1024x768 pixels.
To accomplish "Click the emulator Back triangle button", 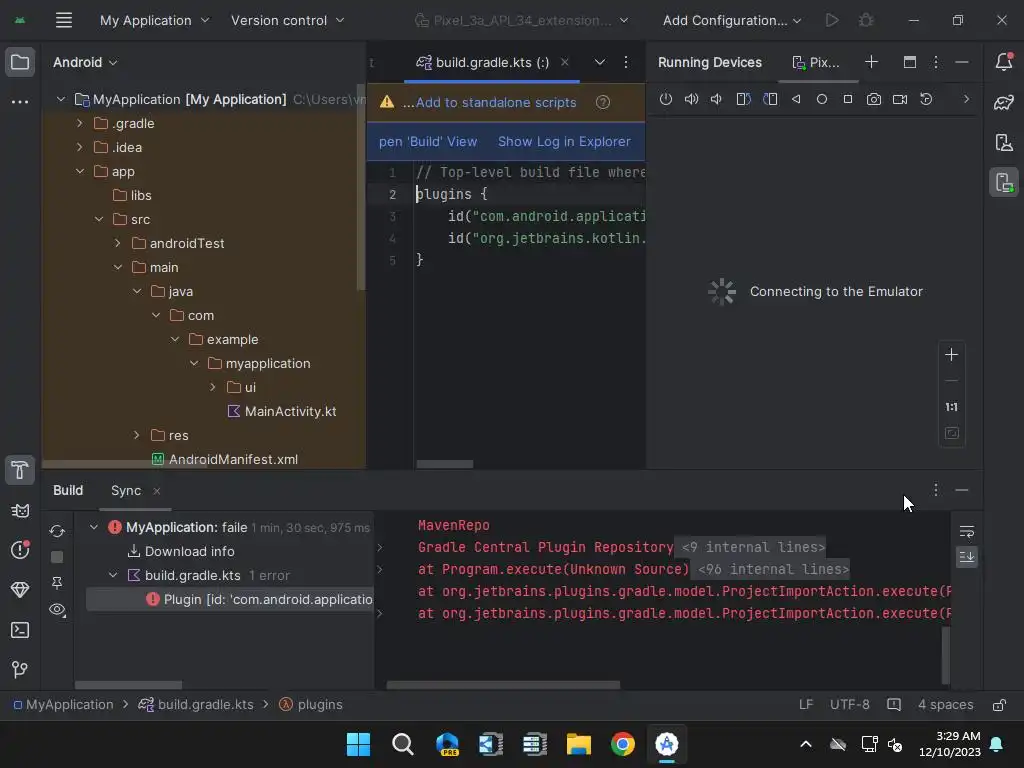I will [x=796, y=99].
